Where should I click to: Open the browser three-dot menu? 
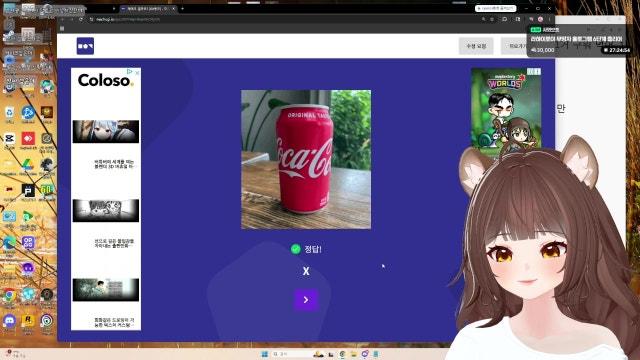tap(549, 19)
